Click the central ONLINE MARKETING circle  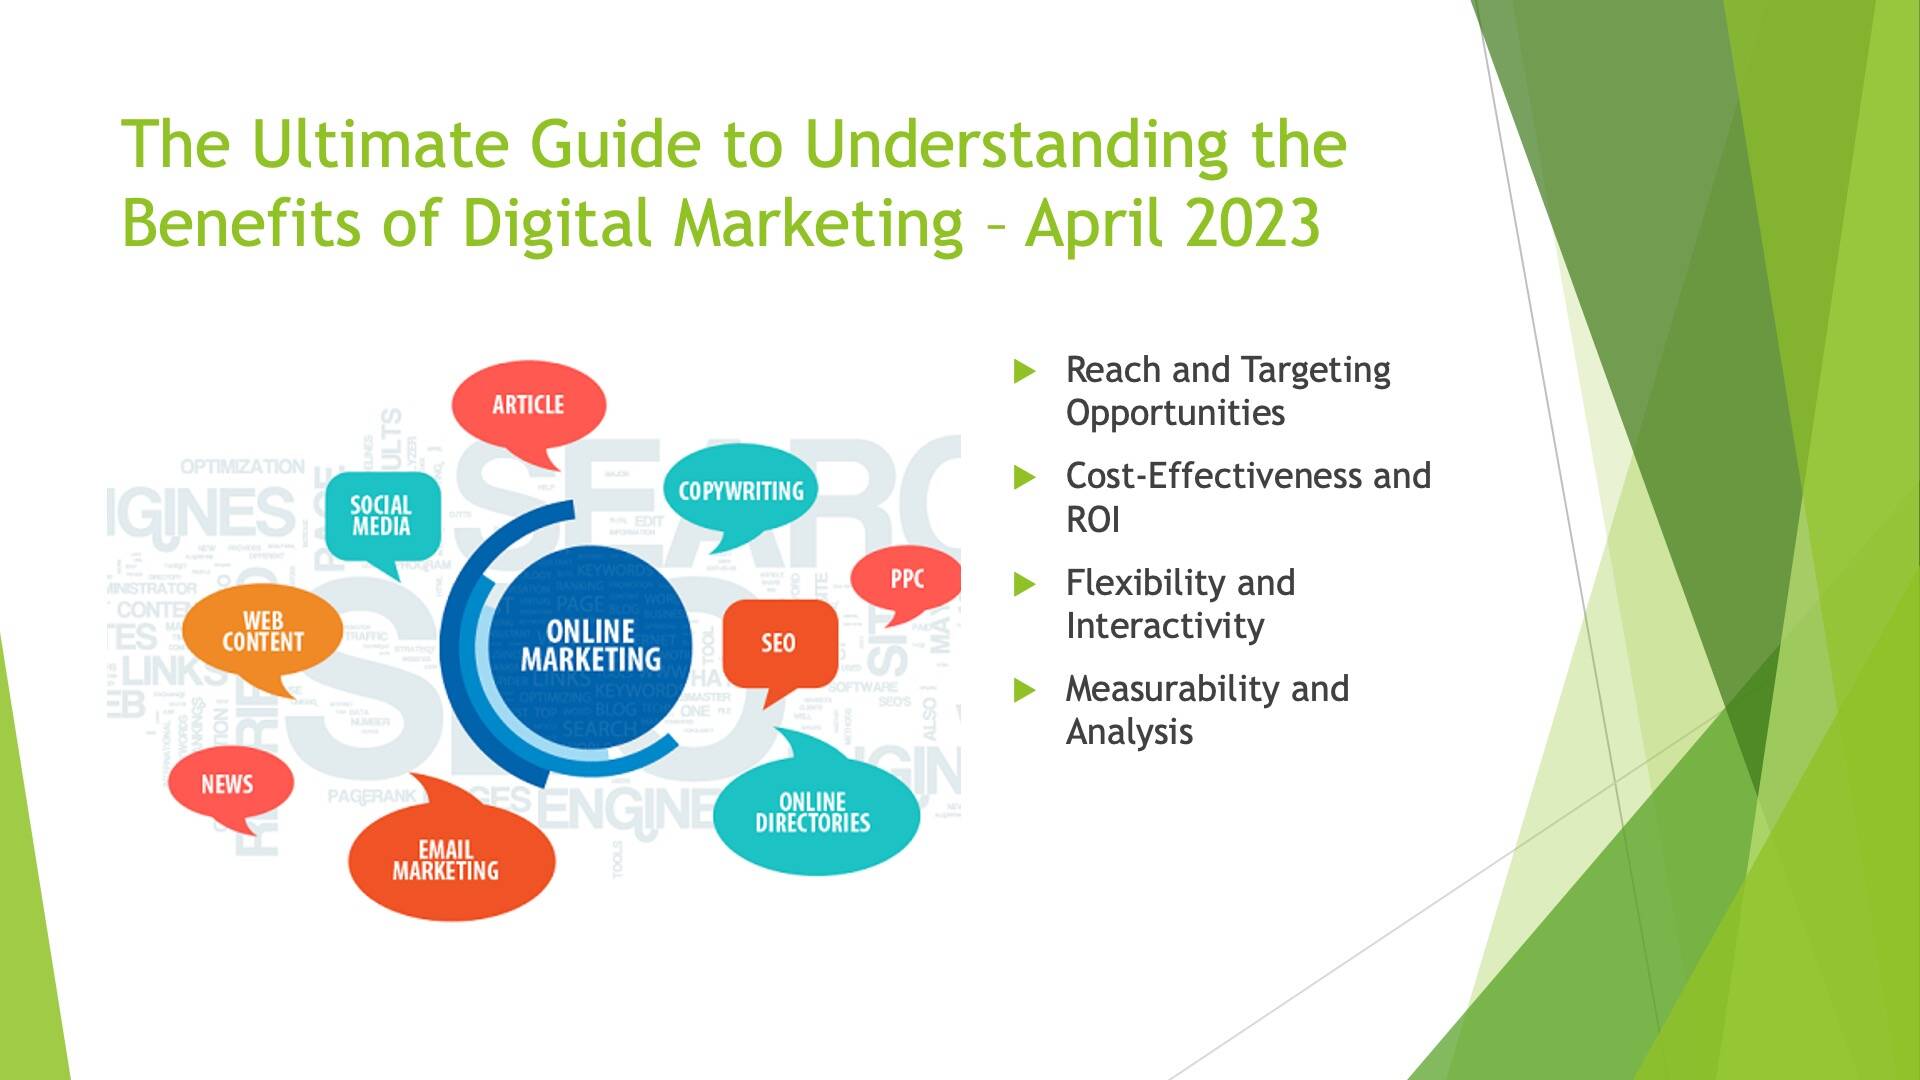pos(590,646)
